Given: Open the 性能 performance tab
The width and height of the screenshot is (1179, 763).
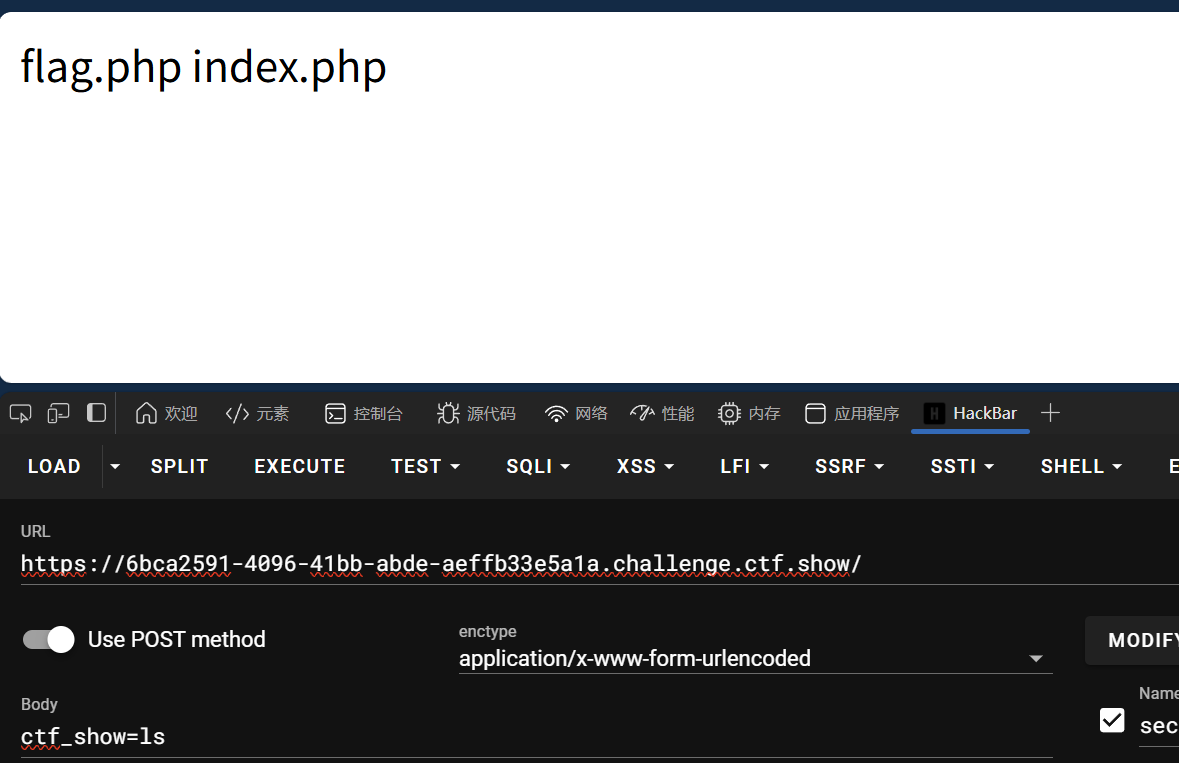Looking at the screenshot, I should click(x=662, y=413).
